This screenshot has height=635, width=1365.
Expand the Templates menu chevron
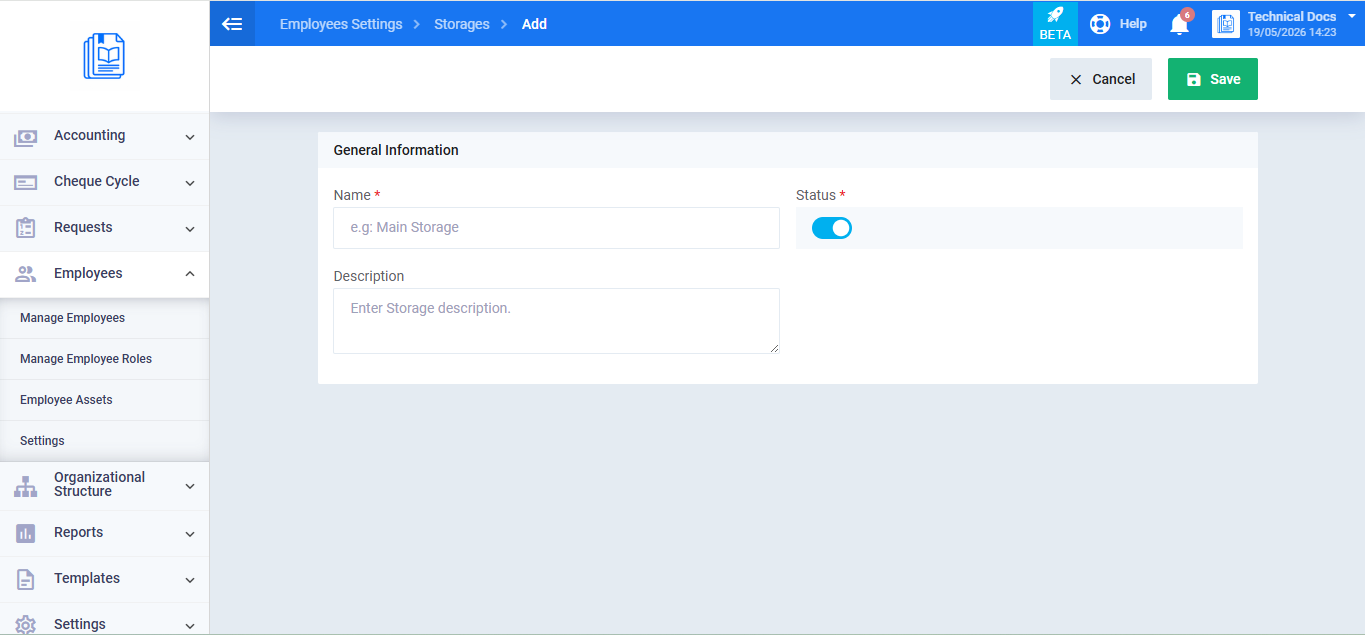(x=190, y=580)
